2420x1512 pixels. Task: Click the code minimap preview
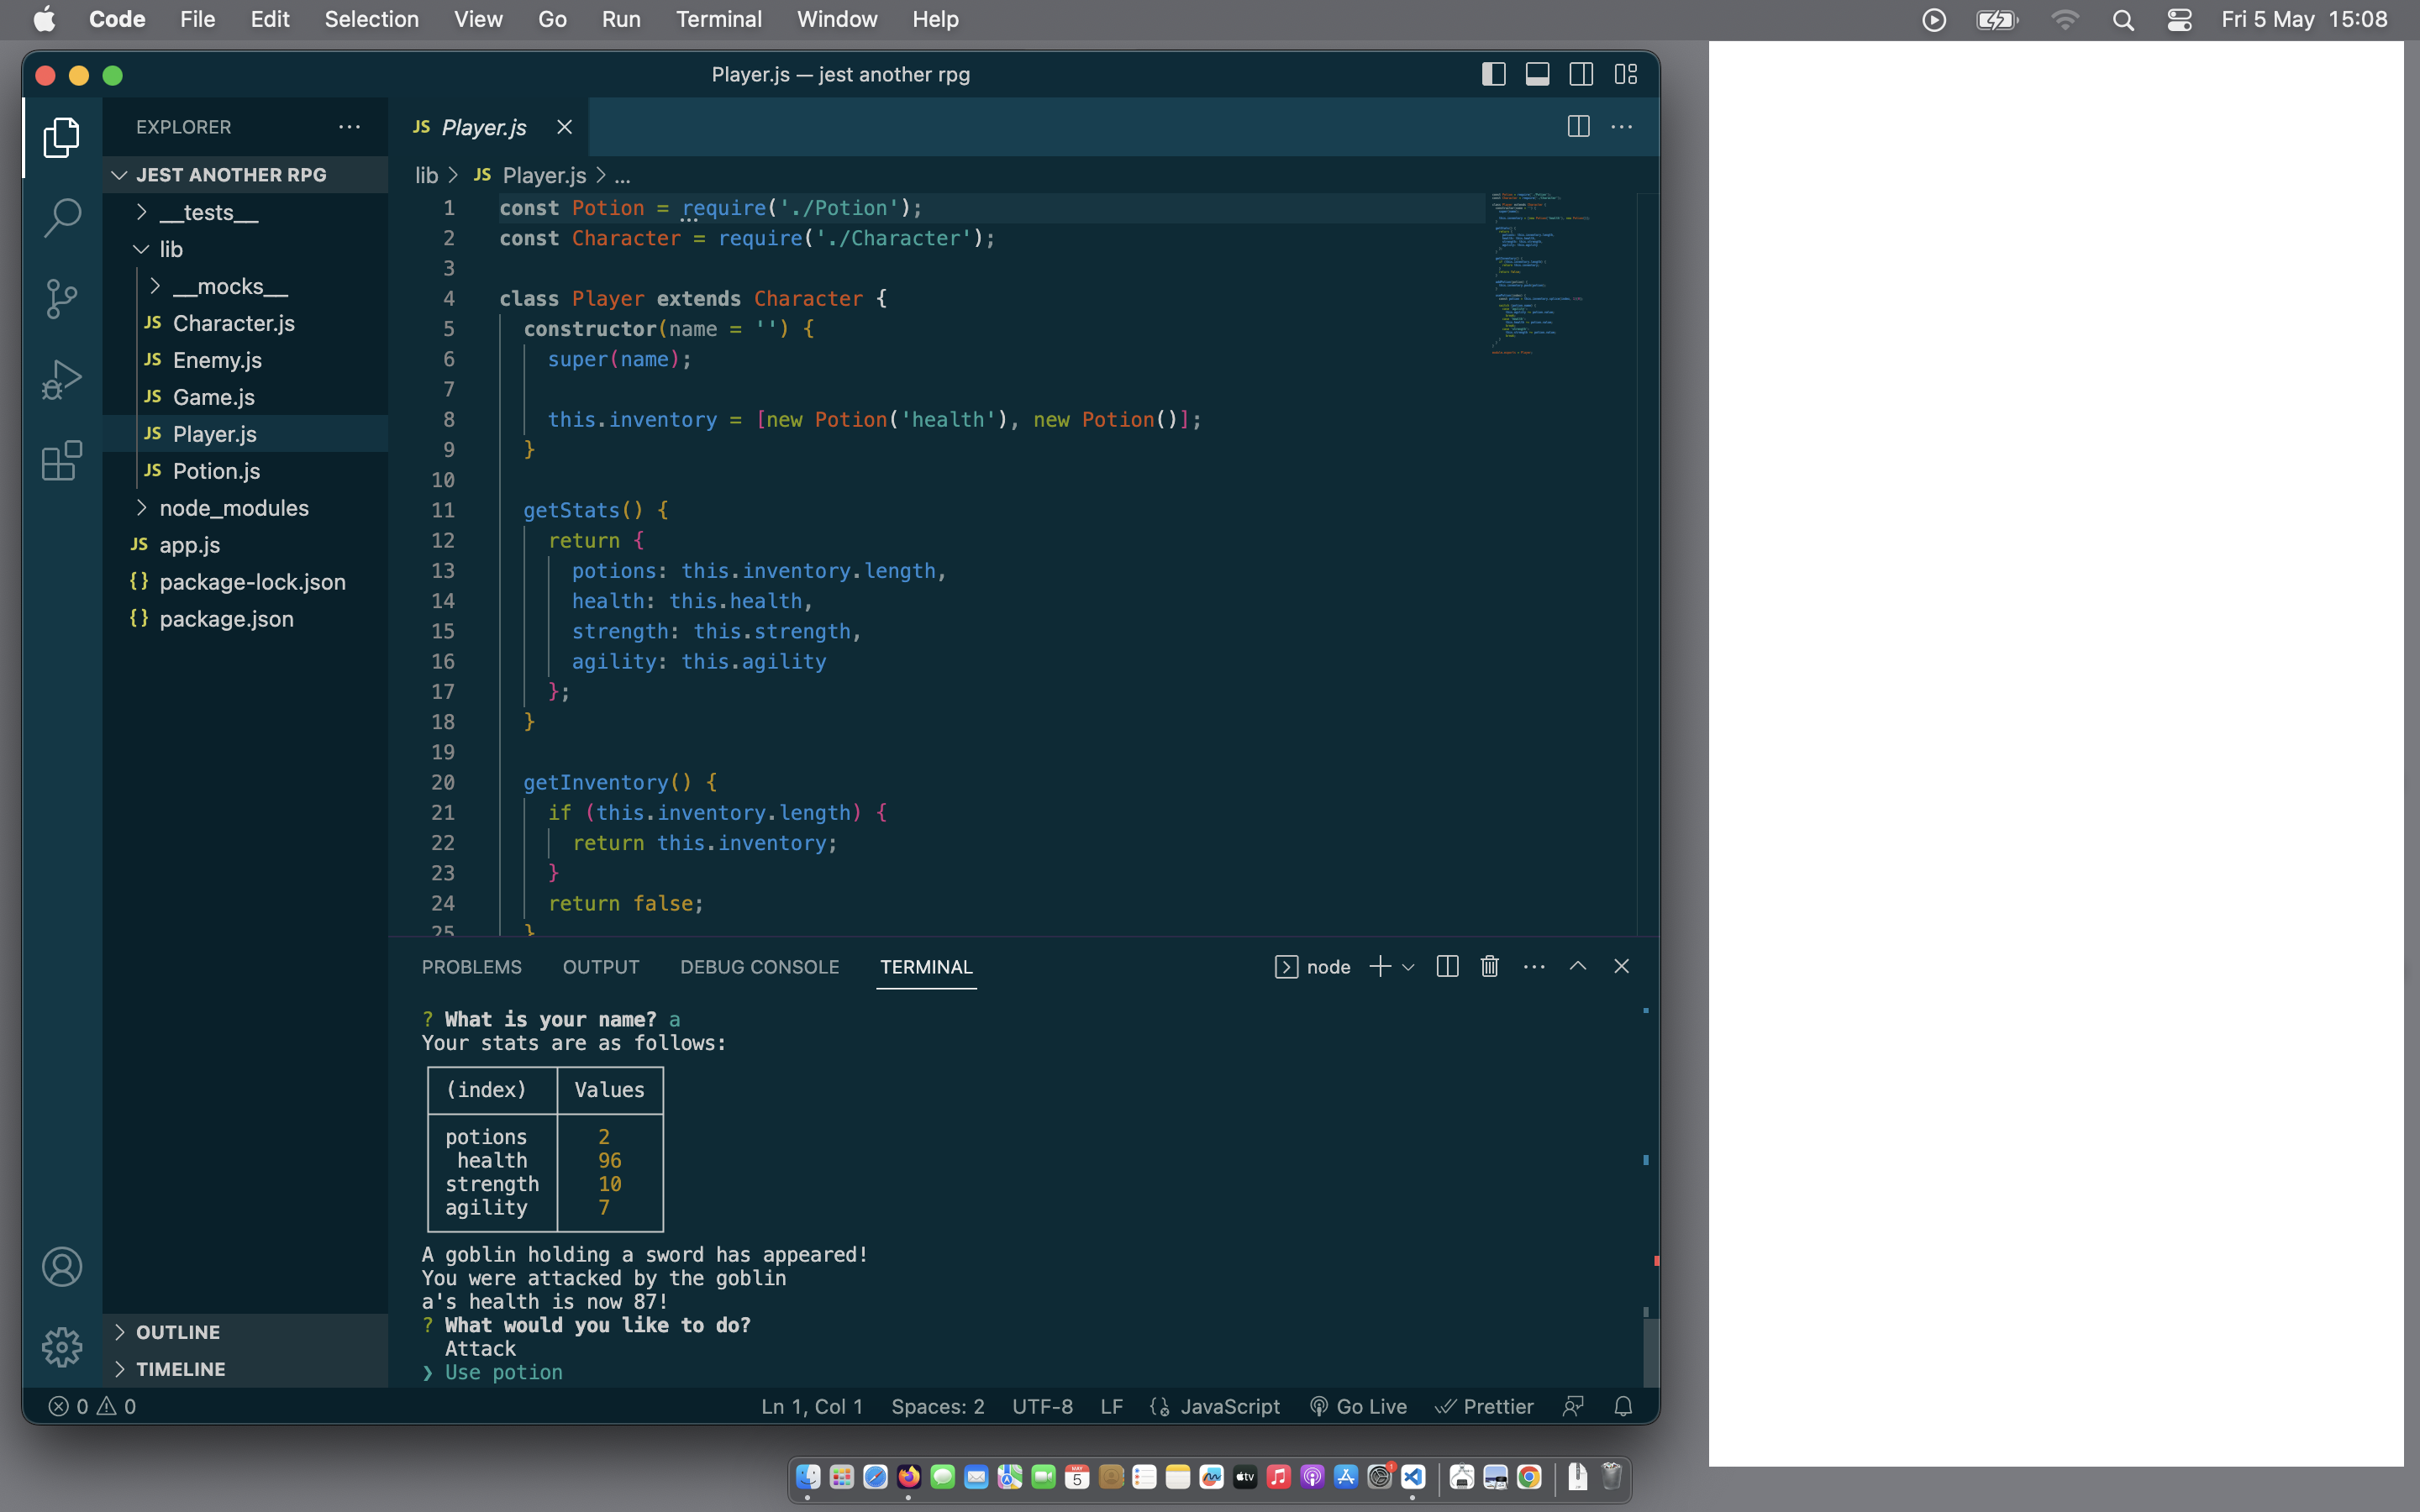pyautogui.click(x=1539, y=274)
